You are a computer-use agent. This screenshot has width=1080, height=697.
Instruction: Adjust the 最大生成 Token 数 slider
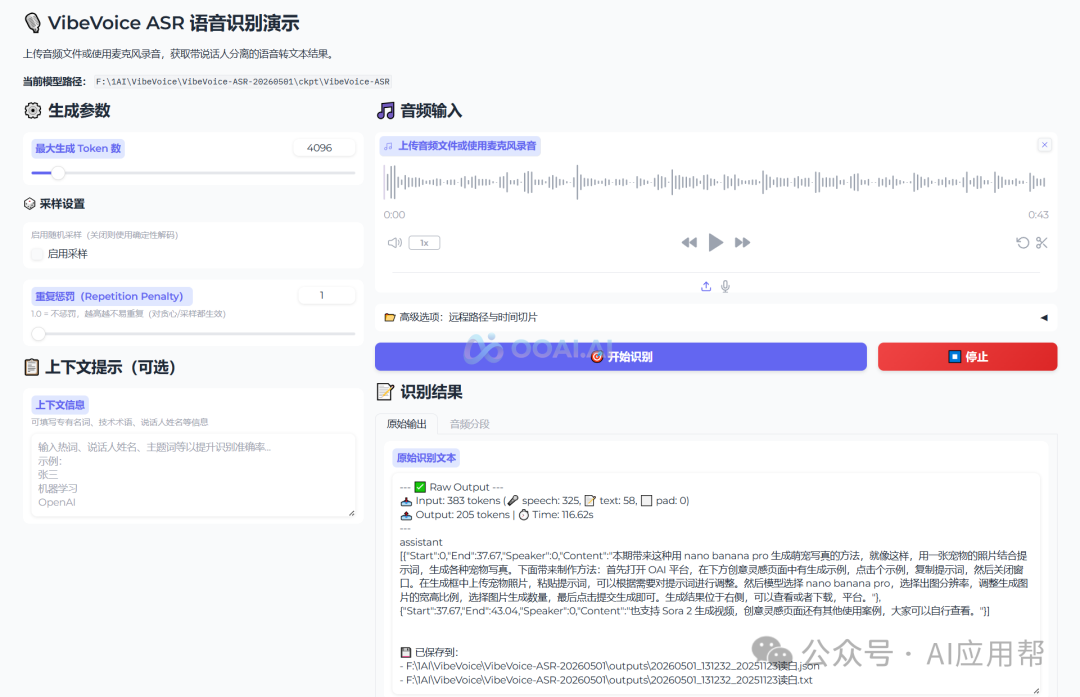tap(193, 173)
